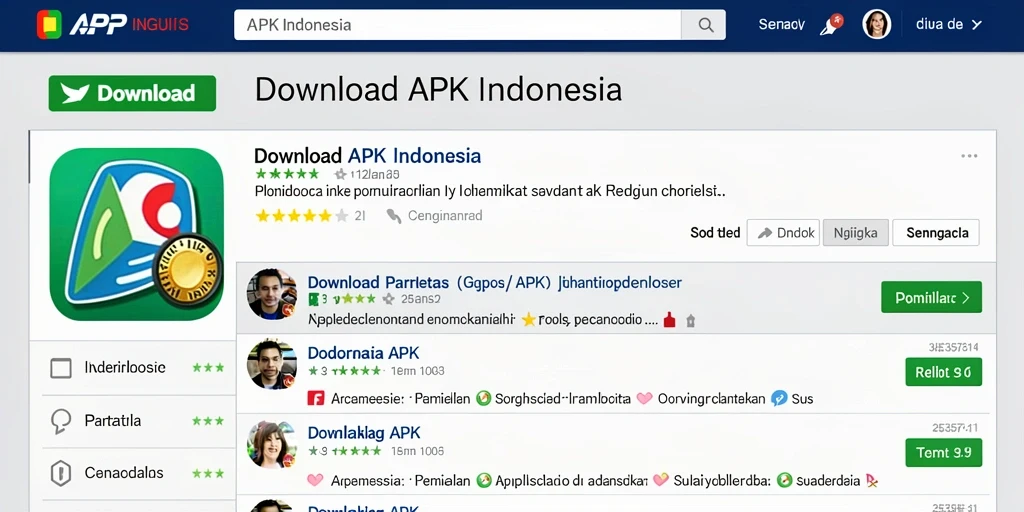Click the search magnifier button

pos(704,25)
